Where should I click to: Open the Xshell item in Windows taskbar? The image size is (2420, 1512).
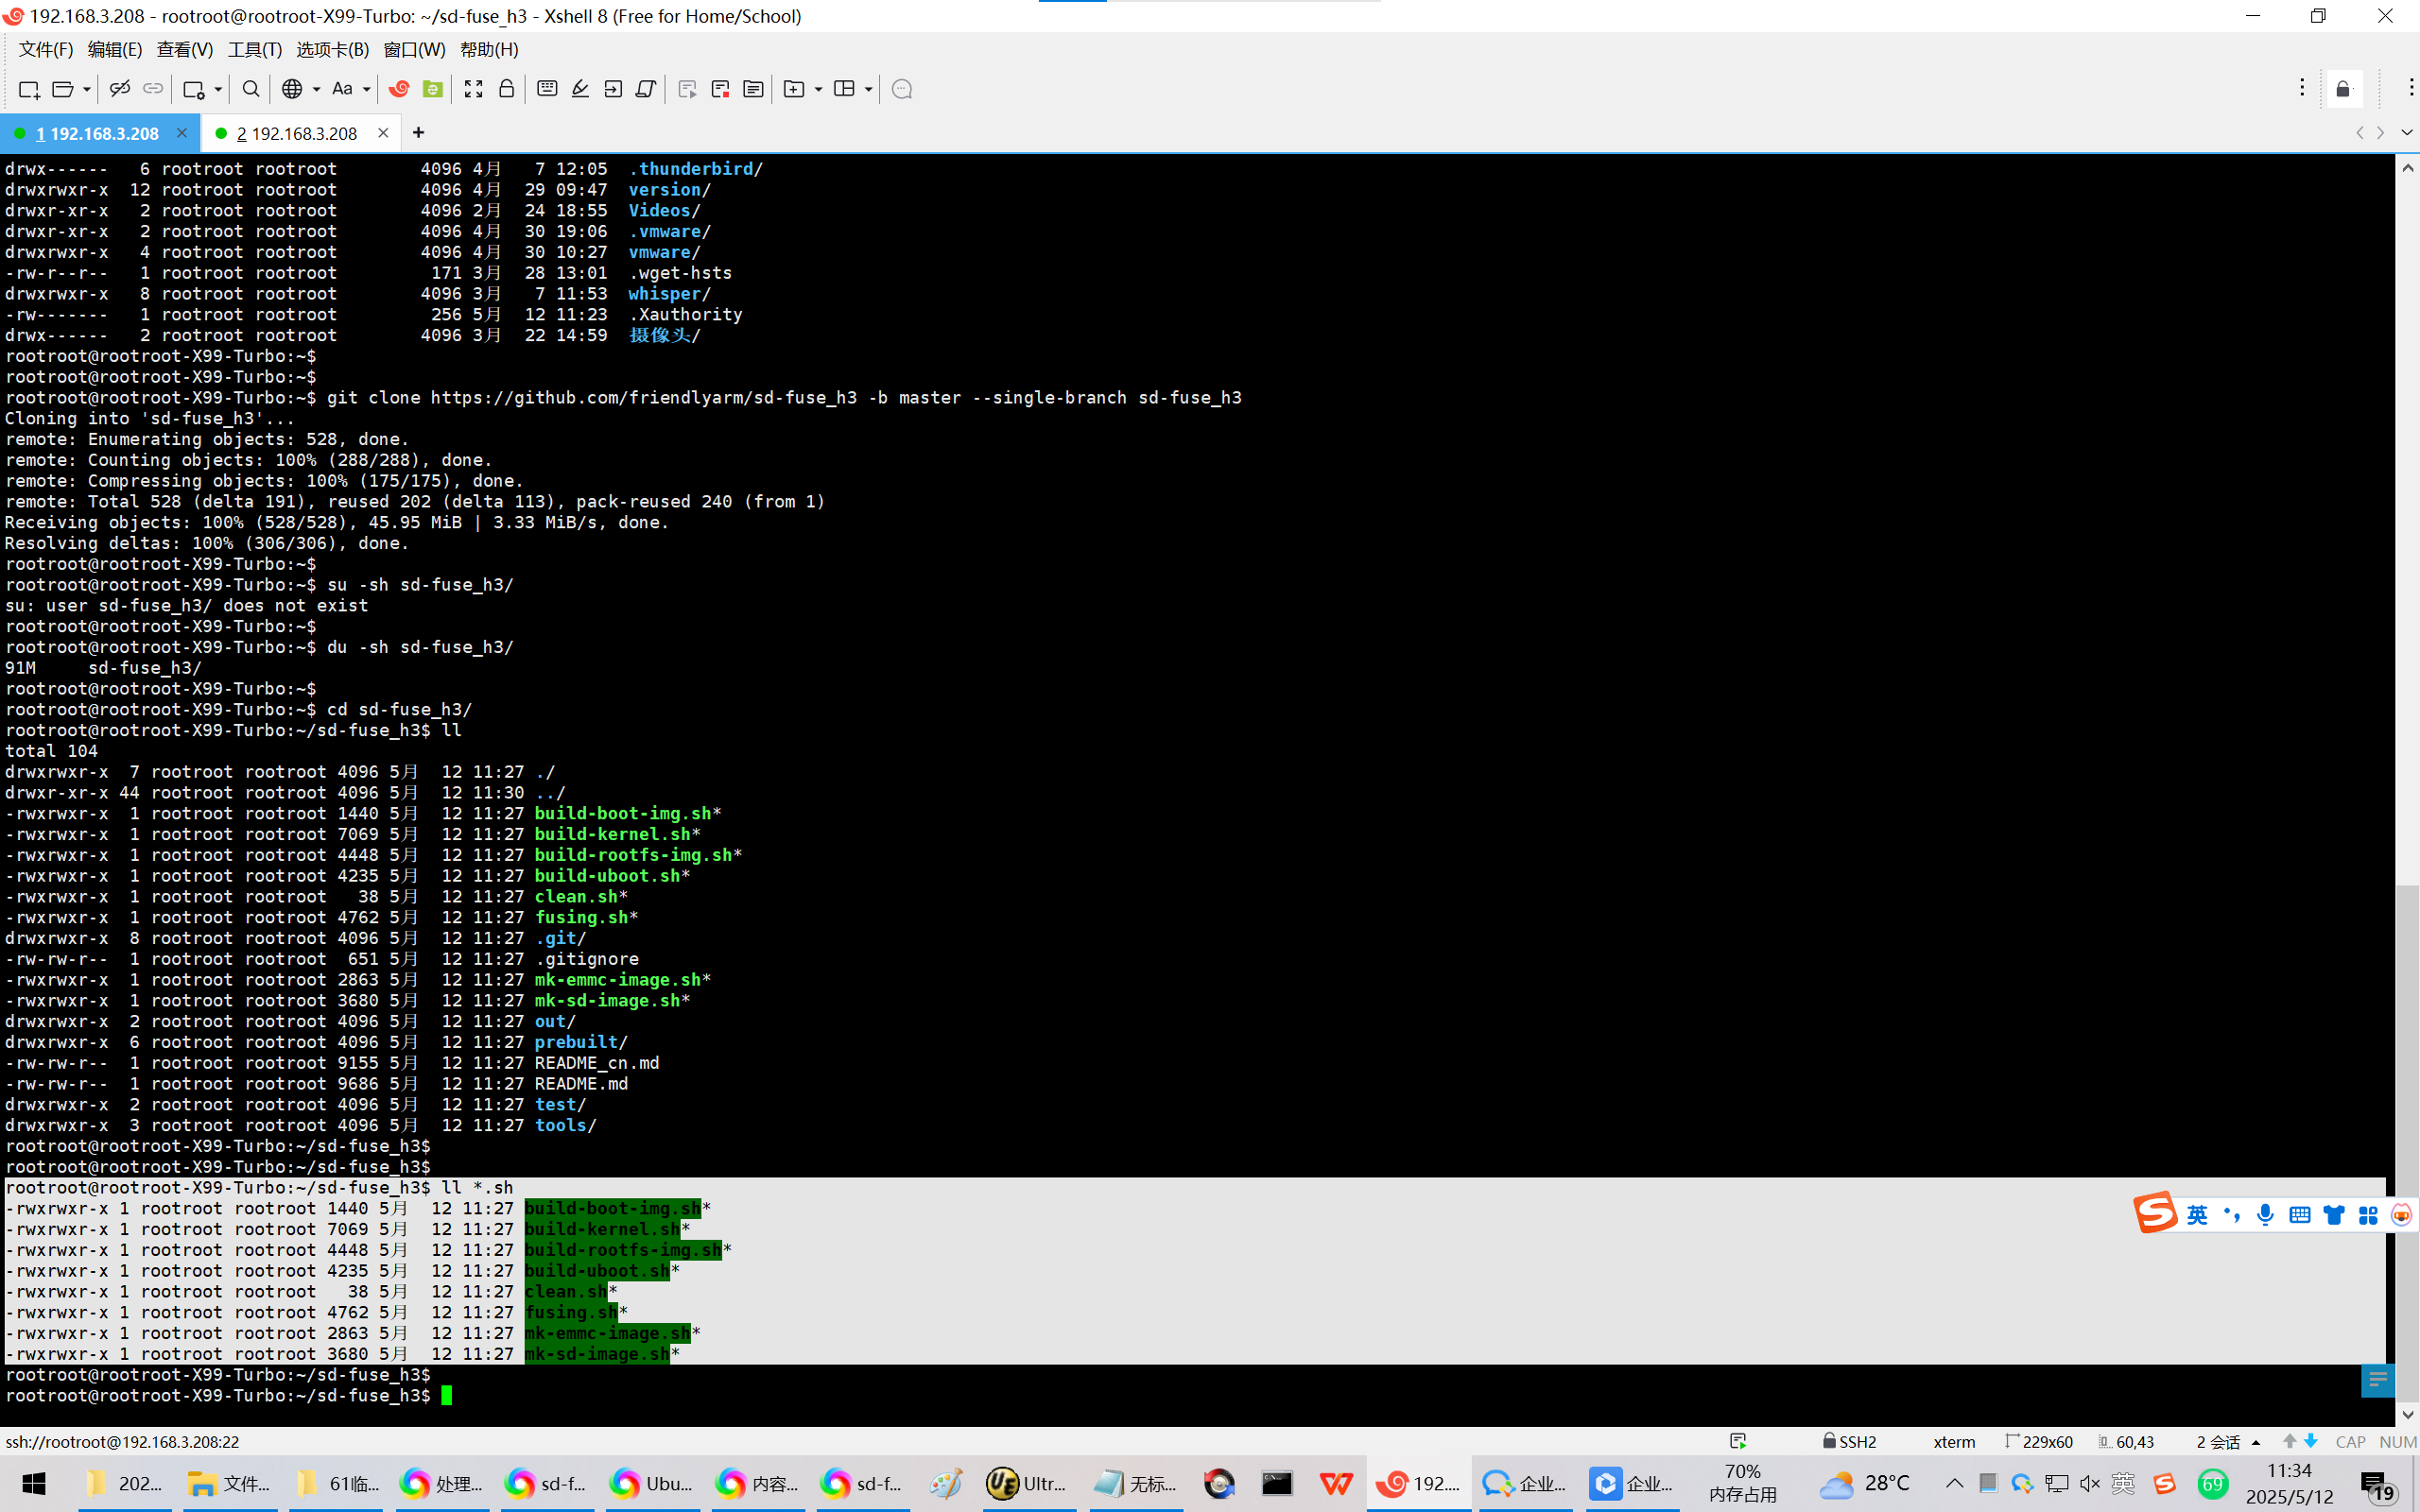(x=1418, y=1483)
